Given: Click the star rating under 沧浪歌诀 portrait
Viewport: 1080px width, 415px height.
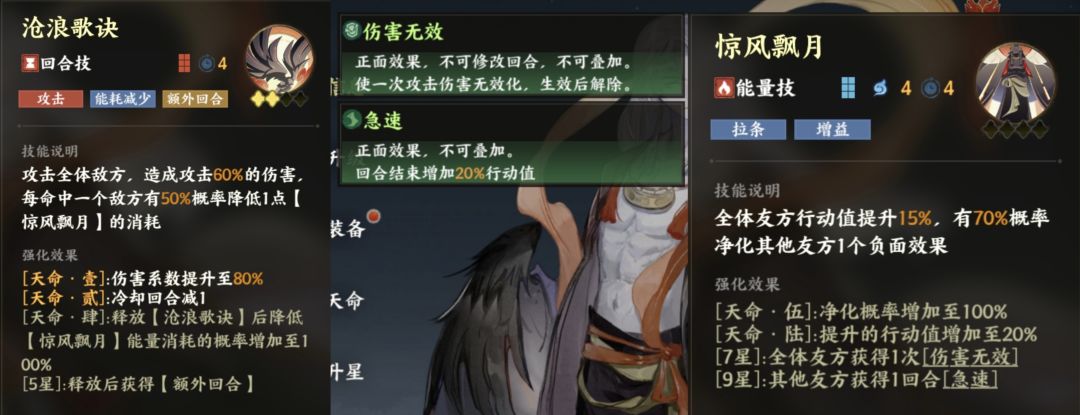Looking at the screenshot, I should (279, 99).
